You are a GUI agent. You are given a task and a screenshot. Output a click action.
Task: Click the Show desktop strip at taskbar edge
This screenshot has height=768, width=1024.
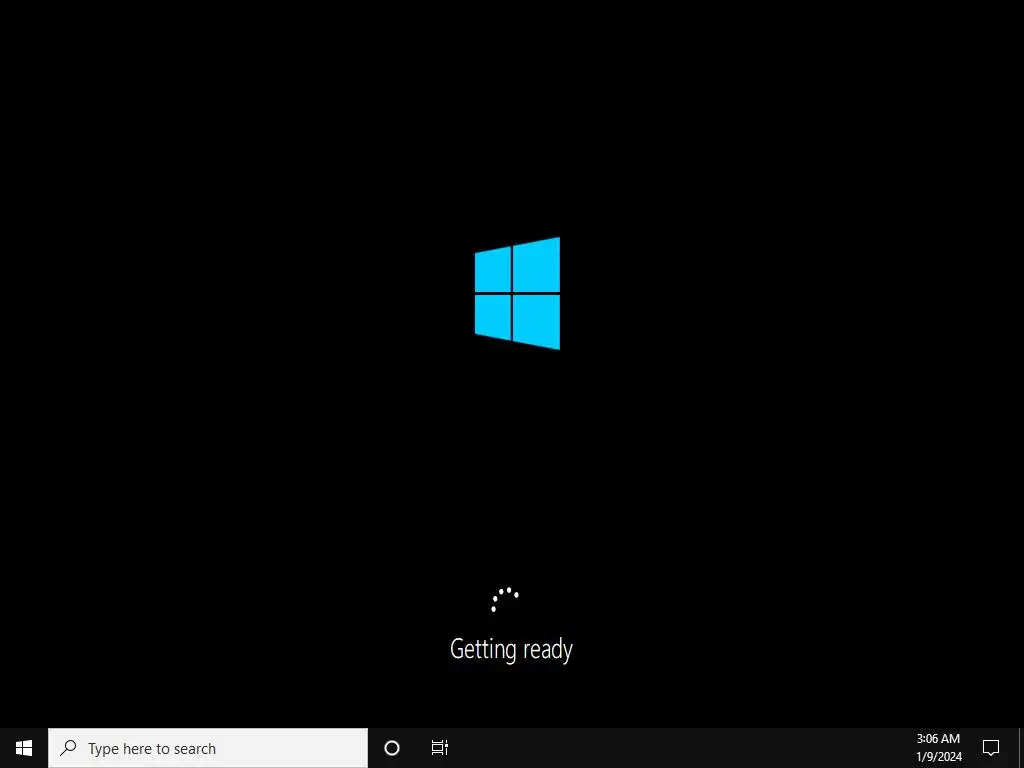pyautogui.click(x=1021, y=748)
